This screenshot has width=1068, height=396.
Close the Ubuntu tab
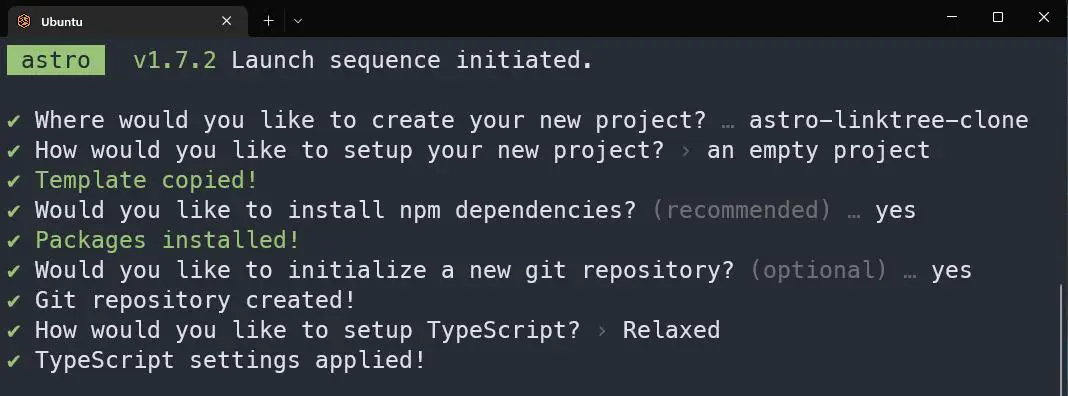tap(226, 21)
